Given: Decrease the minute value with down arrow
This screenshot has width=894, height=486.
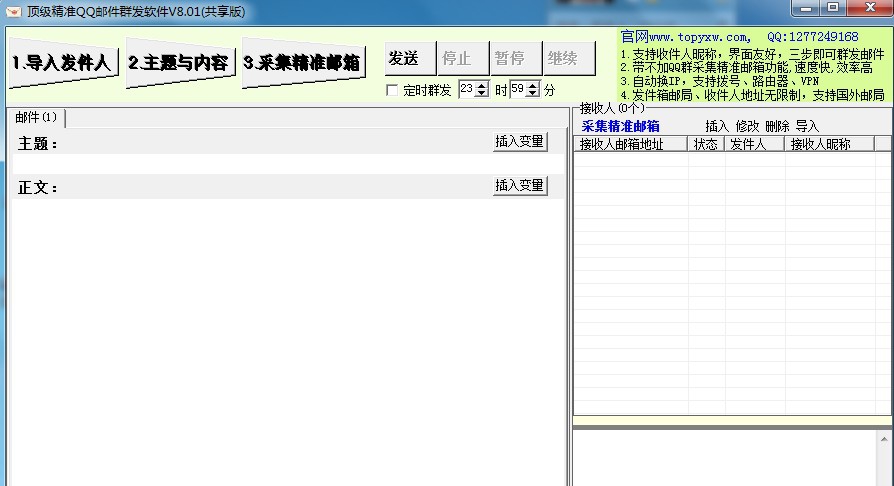Looking at the screenshot, I should (x=533, y=93).
